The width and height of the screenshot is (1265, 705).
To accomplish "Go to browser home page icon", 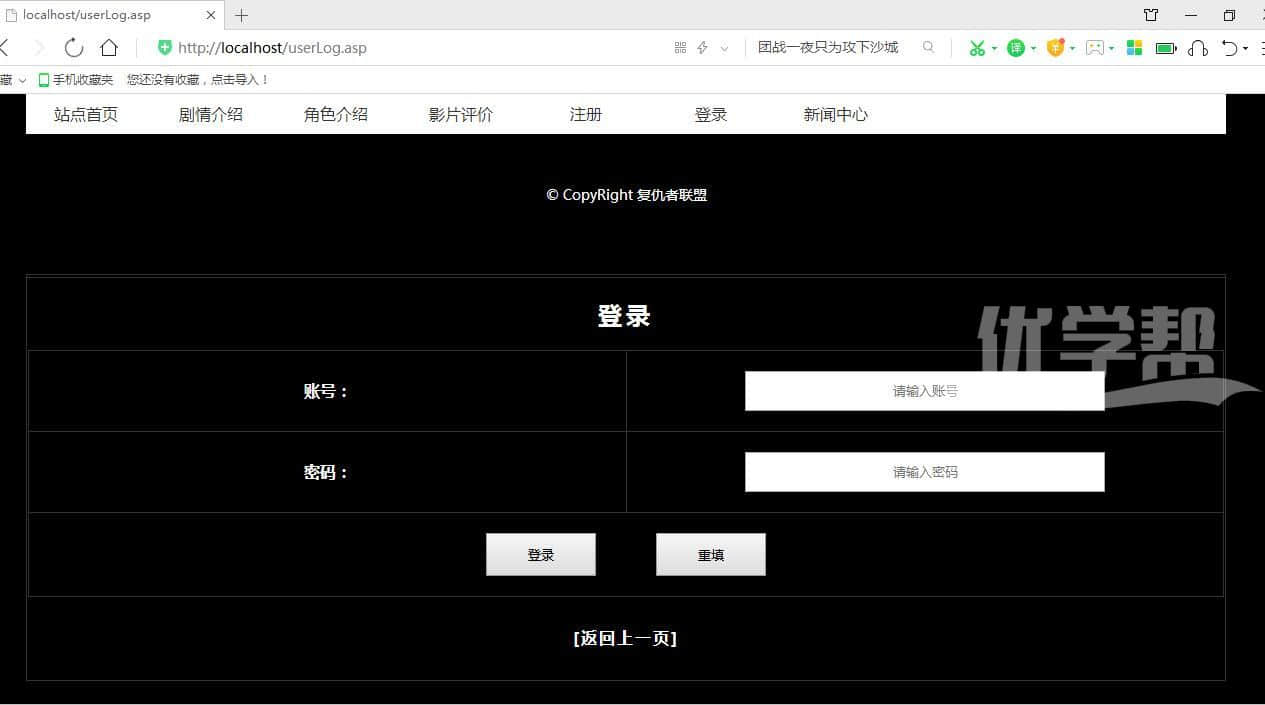I will (109, 48).
